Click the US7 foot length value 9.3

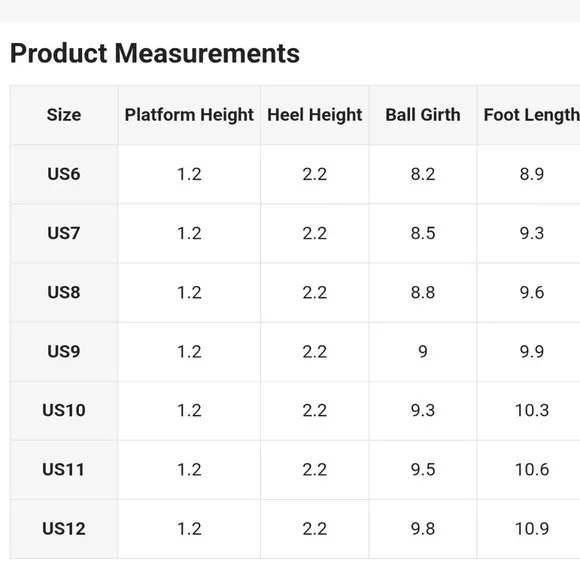click(x=532, y=233)
